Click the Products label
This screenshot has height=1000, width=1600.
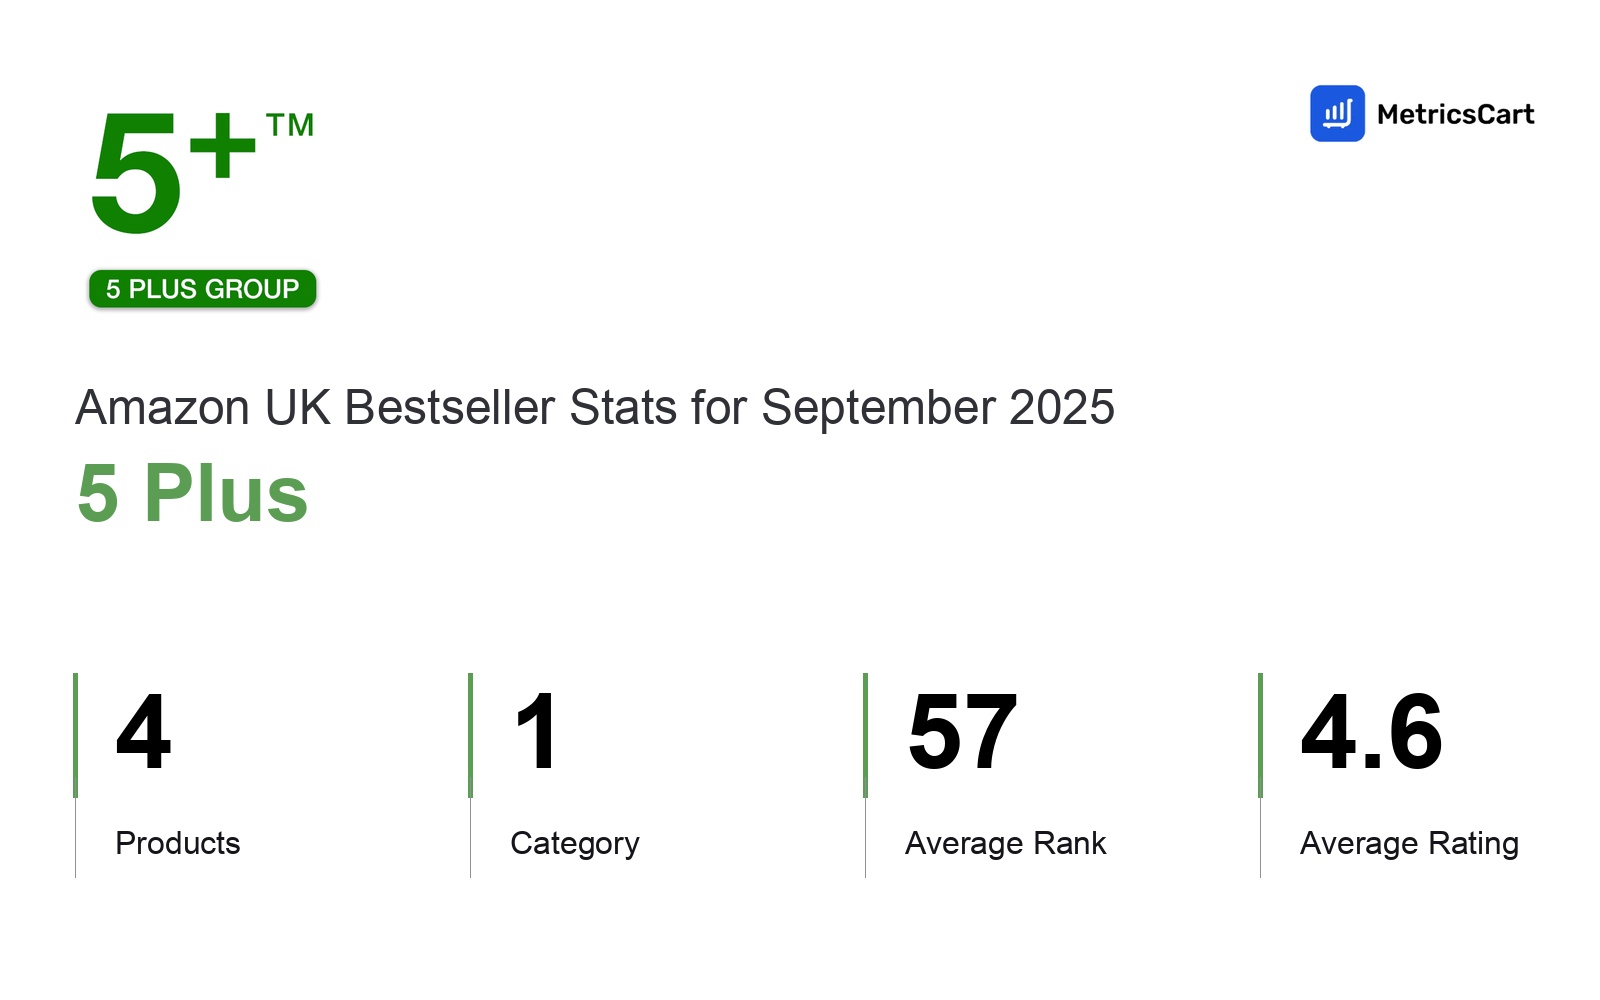point(178,843)
